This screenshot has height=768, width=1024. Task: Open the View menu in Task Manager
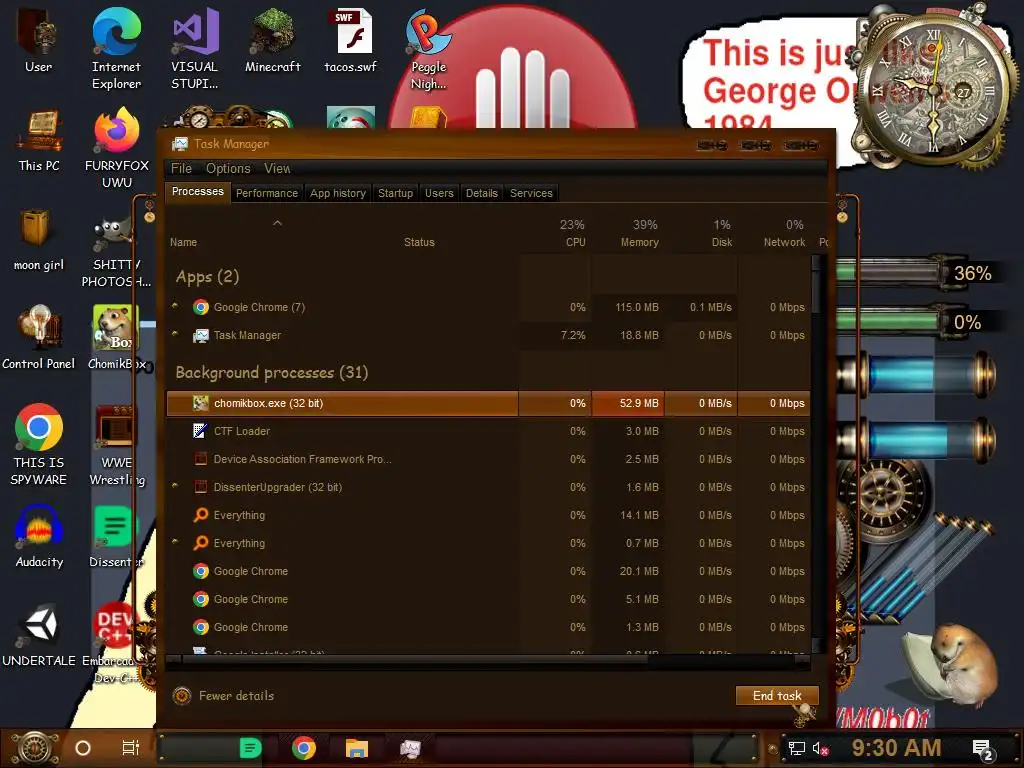coord(277,168)
